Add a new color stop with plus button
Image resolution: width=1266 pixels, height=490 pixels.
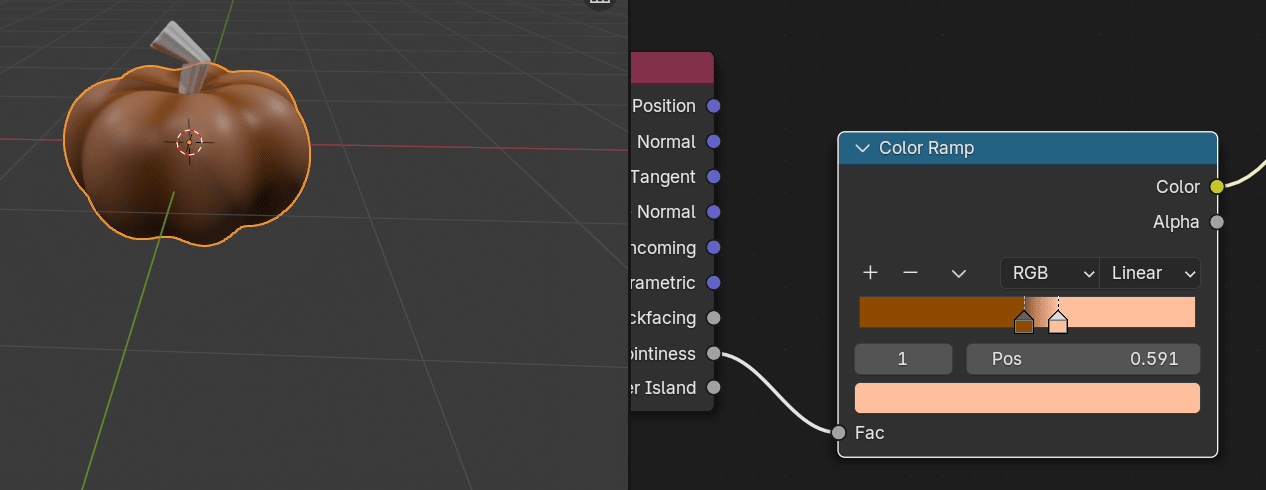point(870,273)
